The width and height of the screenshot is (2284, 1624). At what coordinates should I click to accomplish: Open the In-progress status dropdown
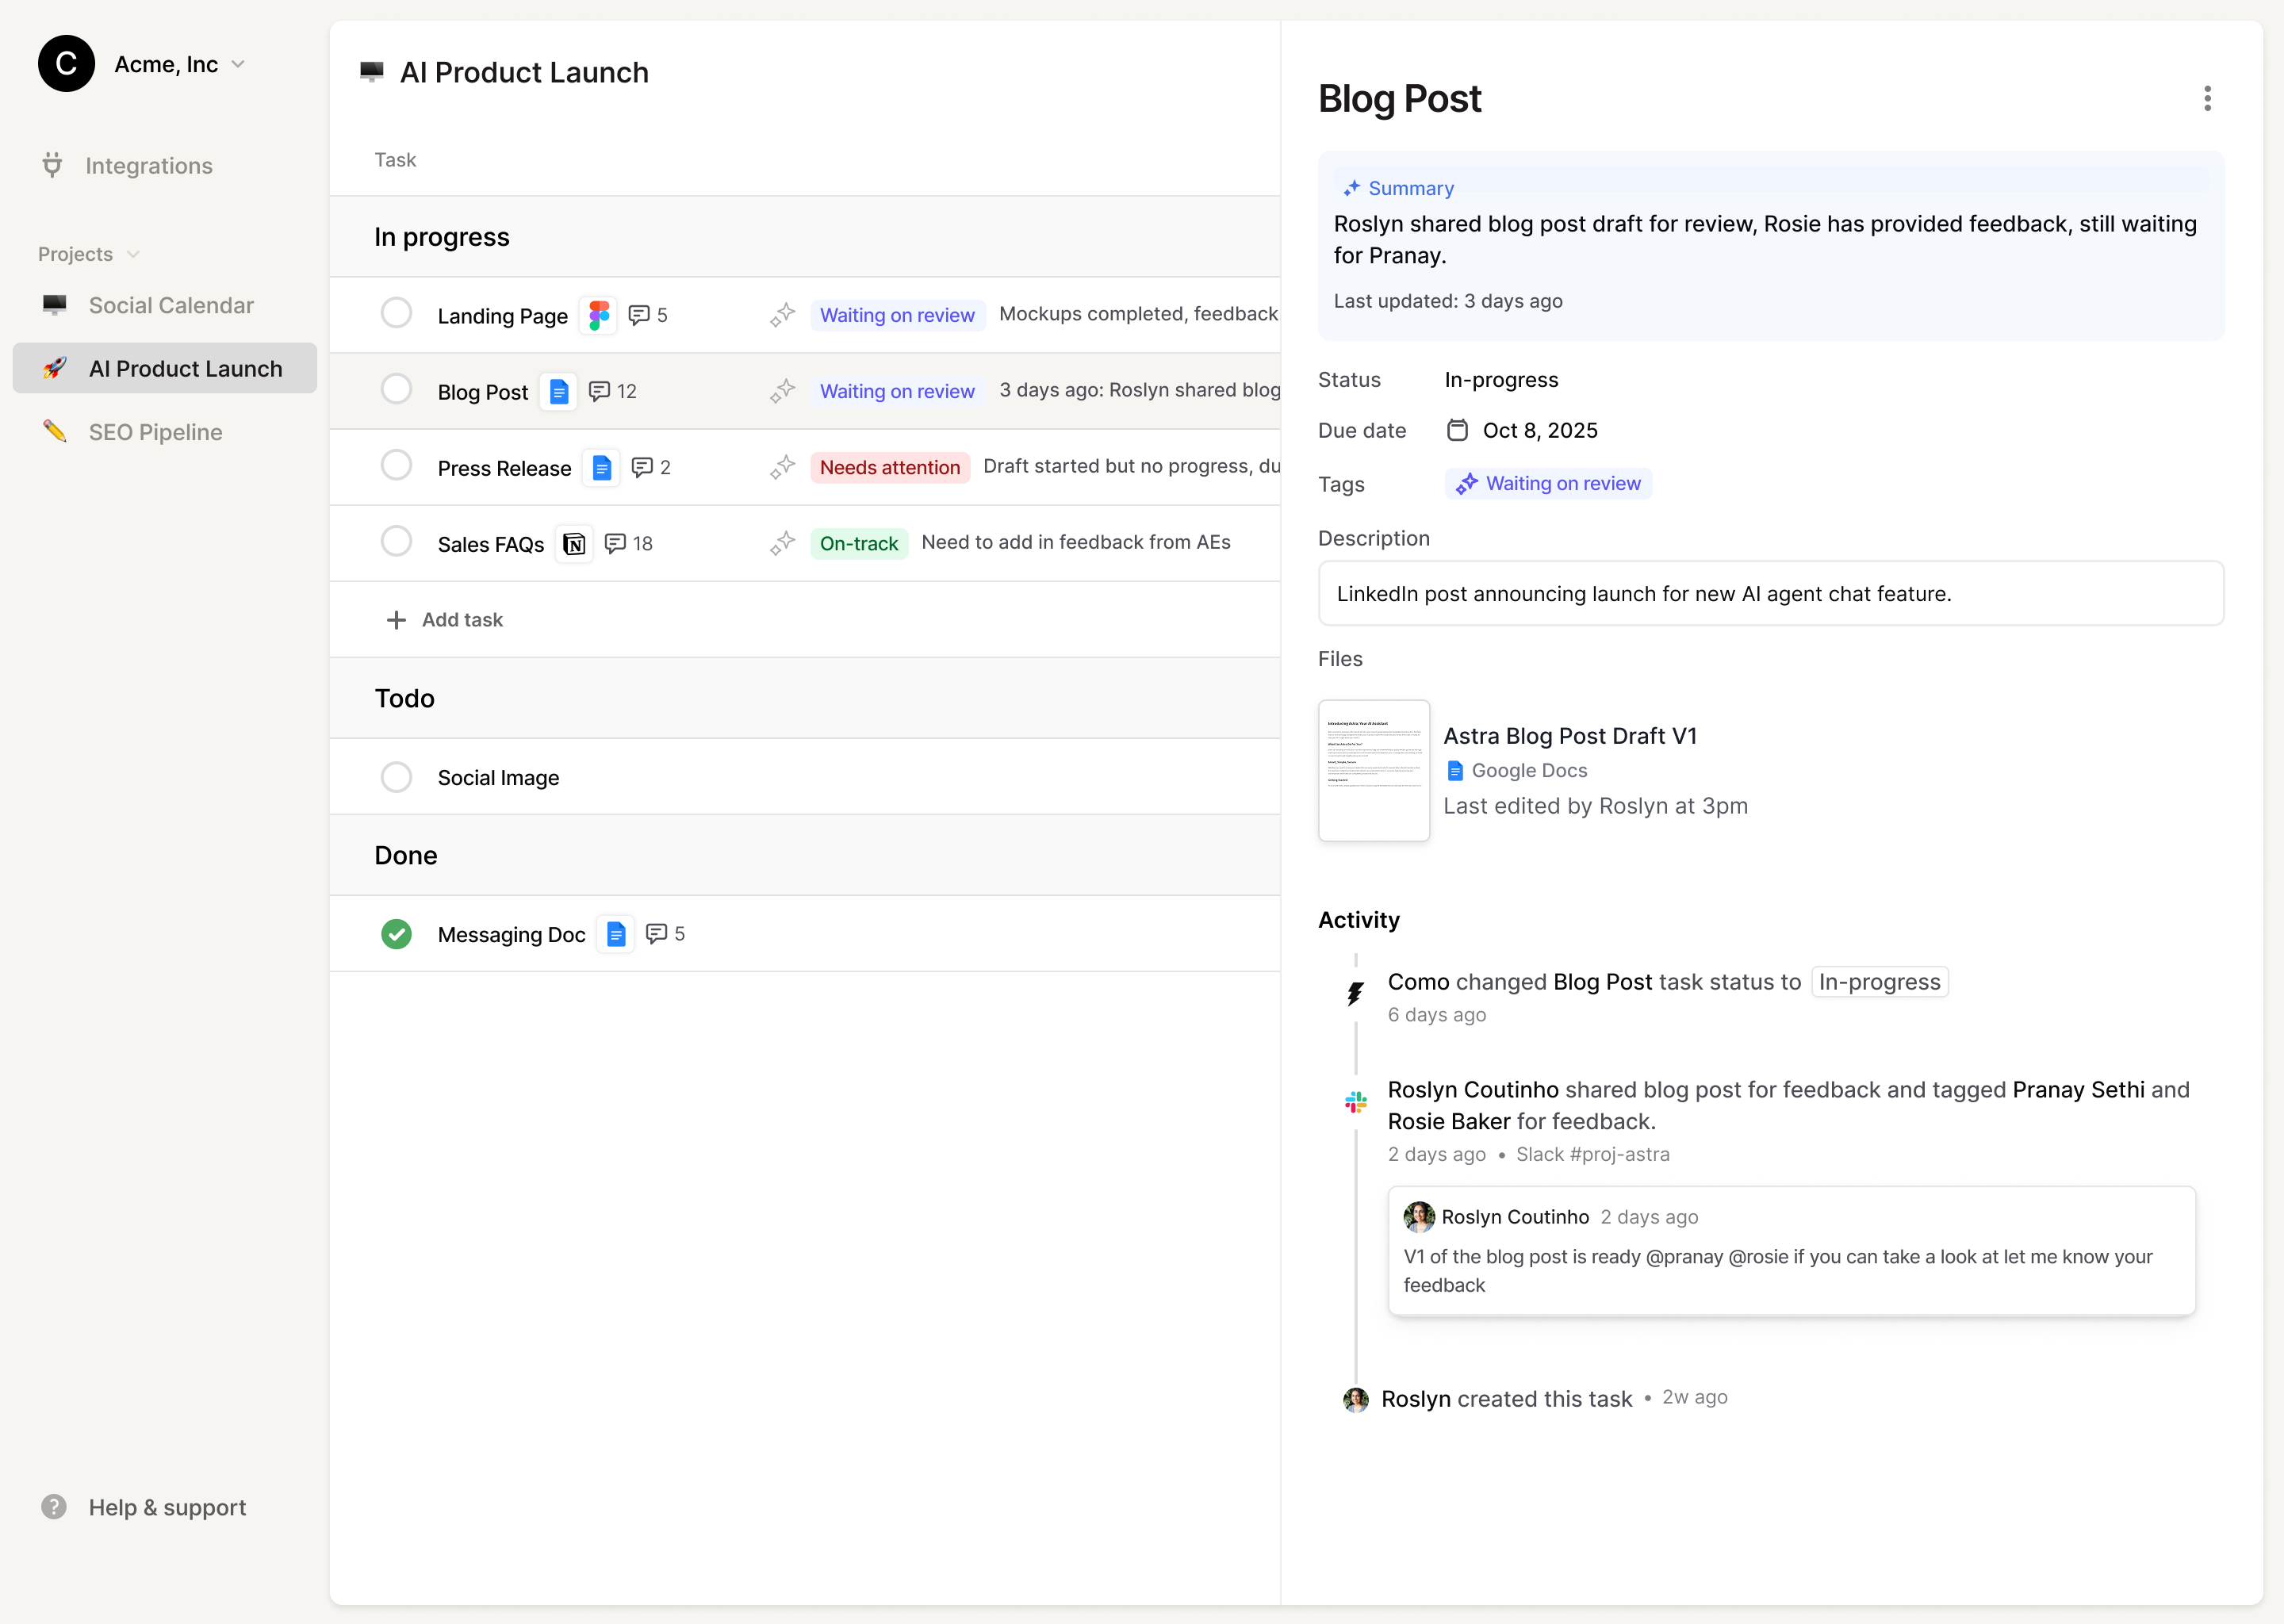click(1500, 380)
